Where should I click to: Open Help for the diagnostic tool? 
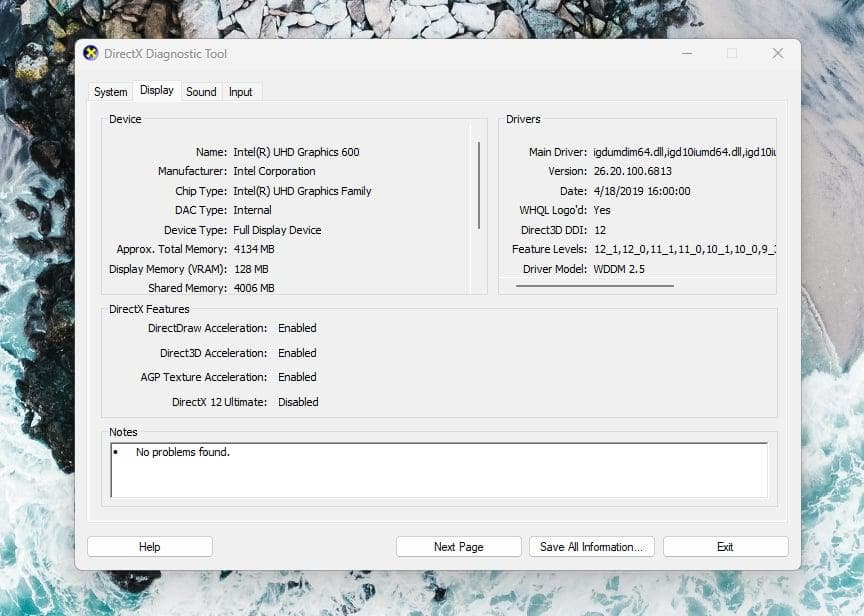click(149, 546)
